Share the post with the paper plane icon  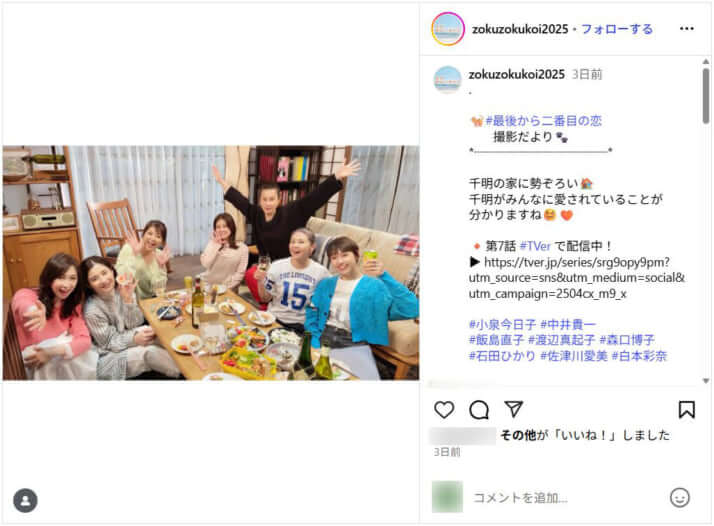coord(514,409)
